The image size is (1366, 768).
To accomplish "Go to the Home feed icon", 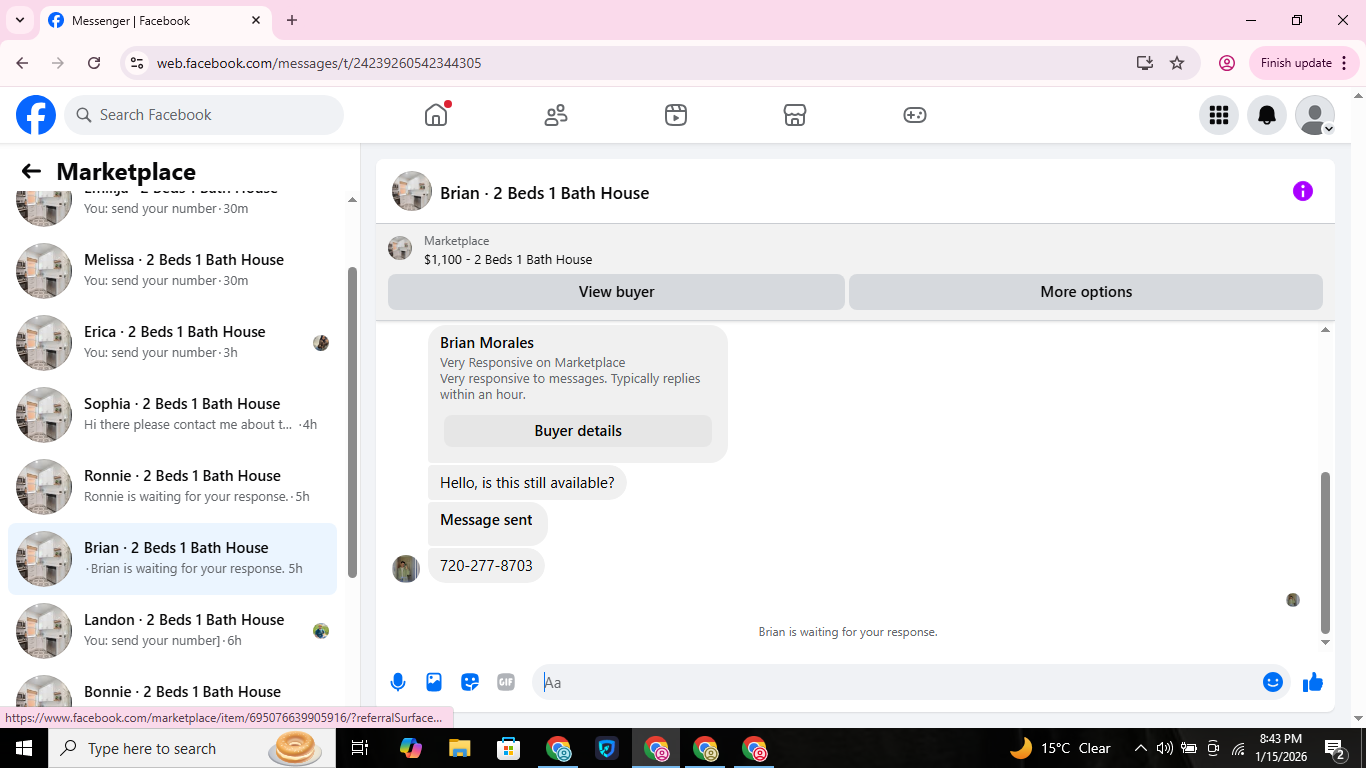I will pyautogui.click(x=436, y=115).
